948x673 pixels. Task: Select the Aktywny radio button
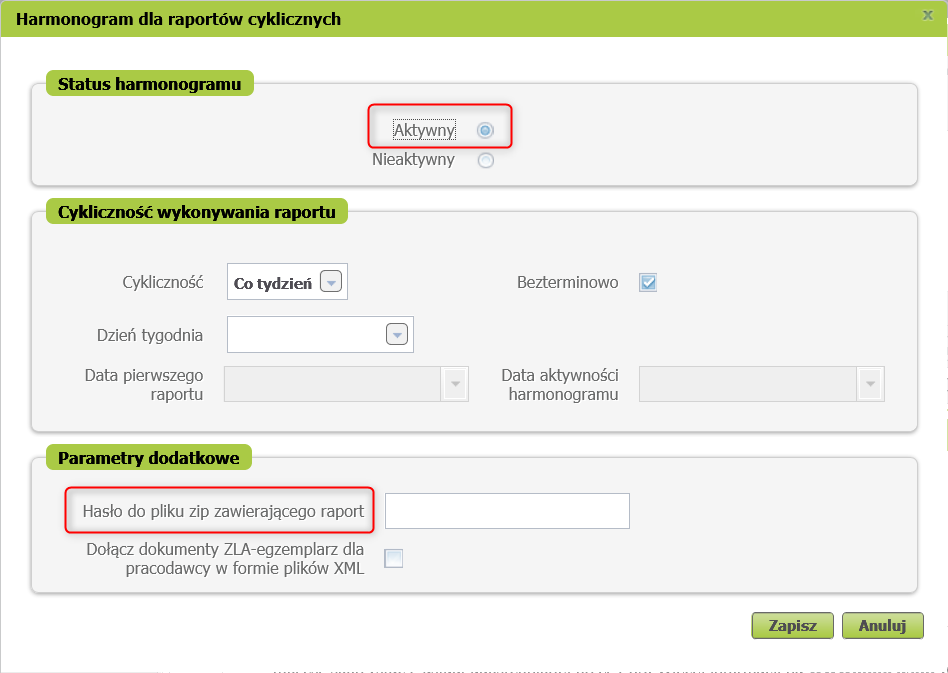click(485, 130)
